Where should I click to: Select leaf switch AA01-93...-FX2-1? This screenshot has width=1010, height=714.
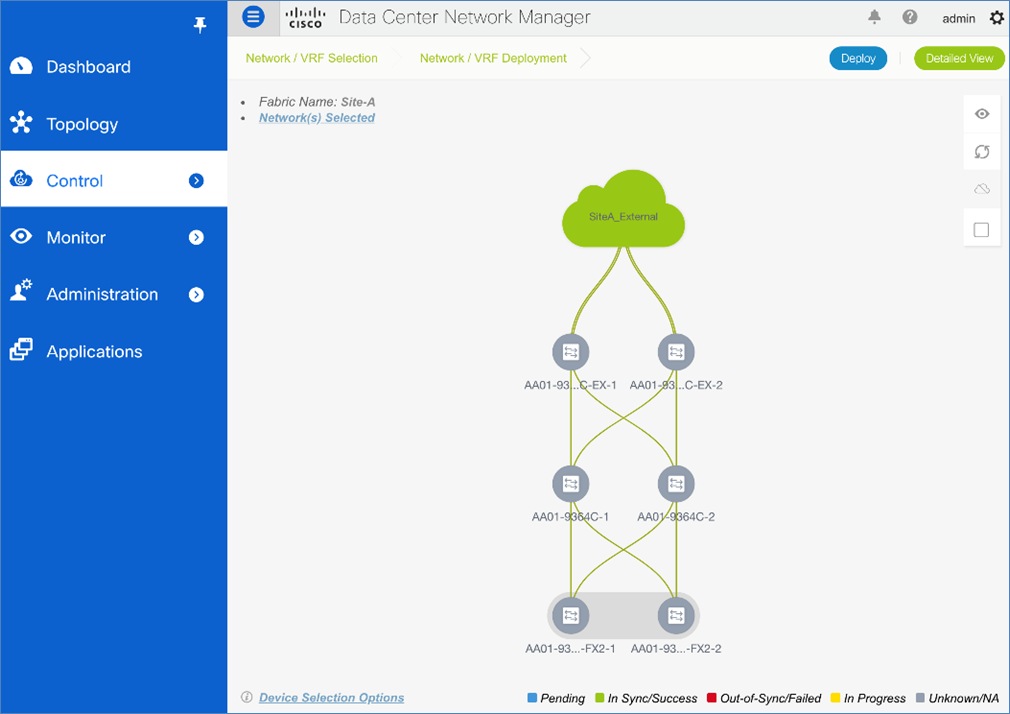pos(571,615)
